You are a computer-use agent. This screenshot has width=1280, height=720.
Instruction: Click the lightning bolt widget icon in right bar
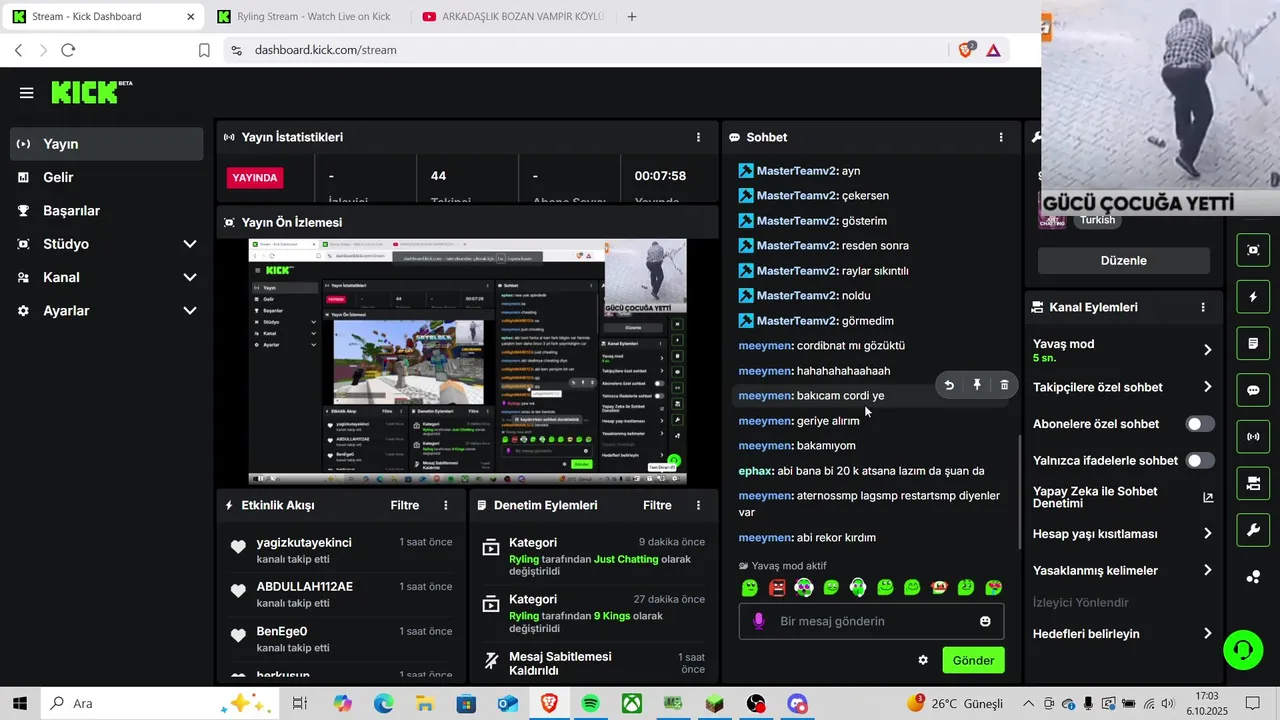click(1253, 297)
